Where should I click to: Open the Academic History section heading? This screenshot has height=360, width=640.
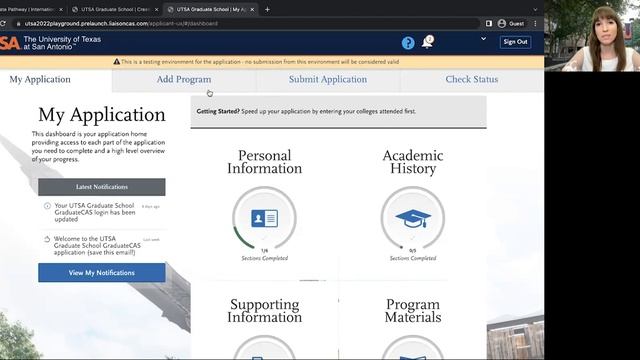(x=413, y=162)
